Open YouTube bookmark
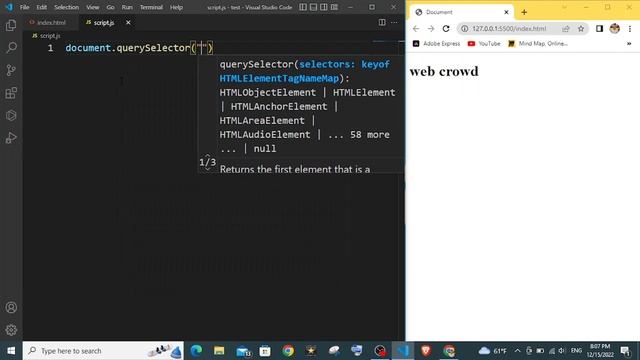Image resolution: width=640 pixels, height=360 pixels. pos(484,44)
